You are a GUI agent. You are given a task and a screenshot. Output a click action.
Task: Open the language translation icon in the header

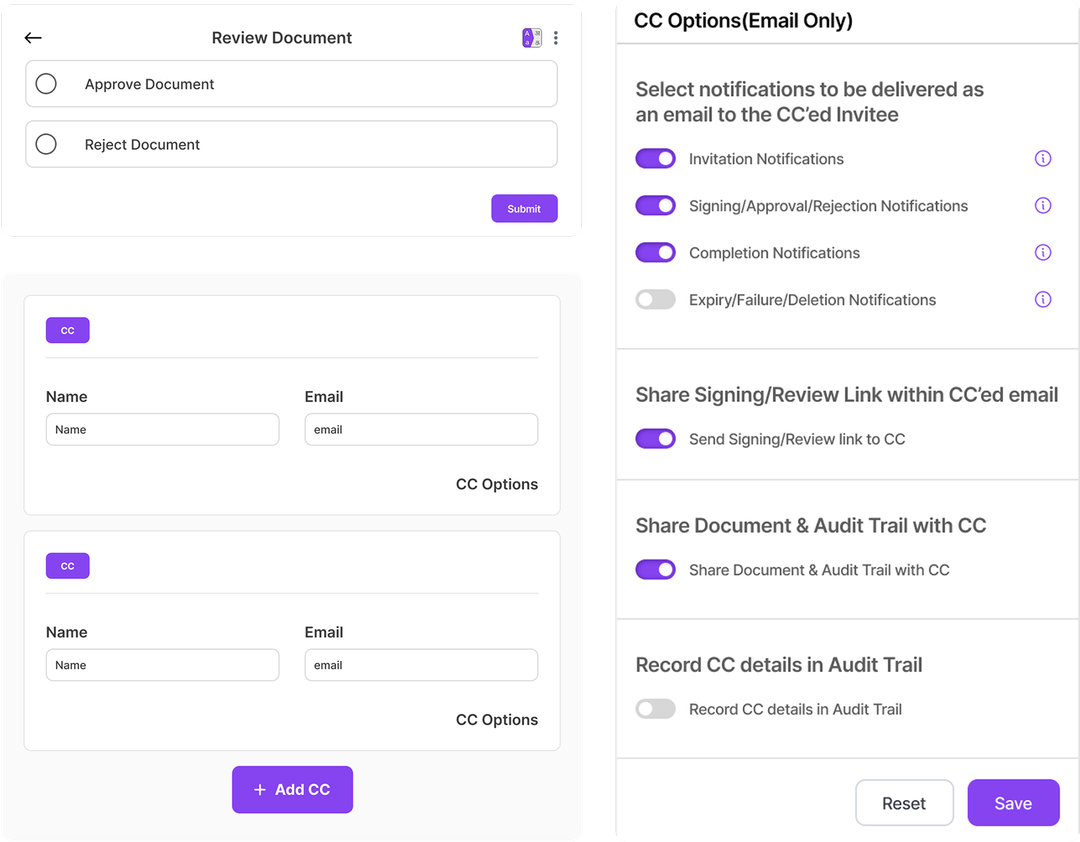pos(532,36)
